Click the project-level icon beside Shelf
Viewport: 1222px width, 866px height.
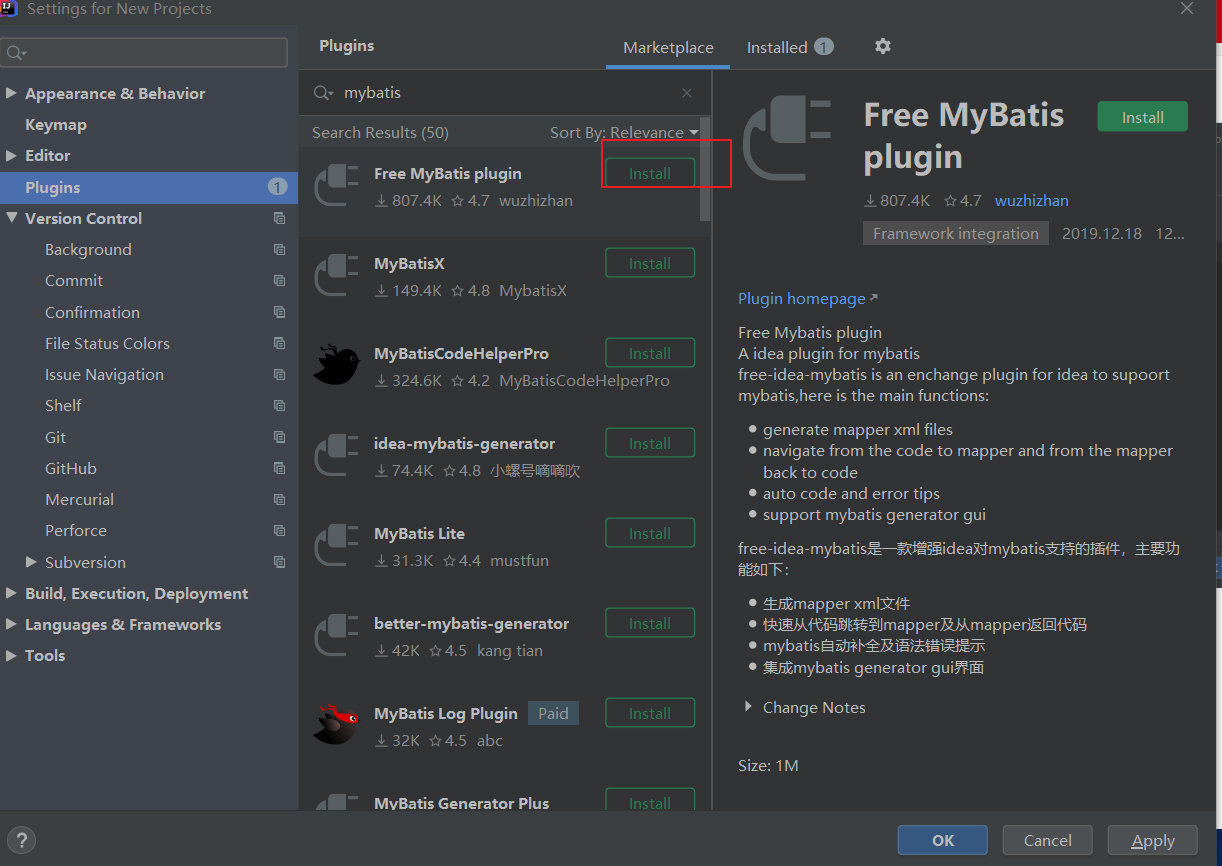pos(279,406)
